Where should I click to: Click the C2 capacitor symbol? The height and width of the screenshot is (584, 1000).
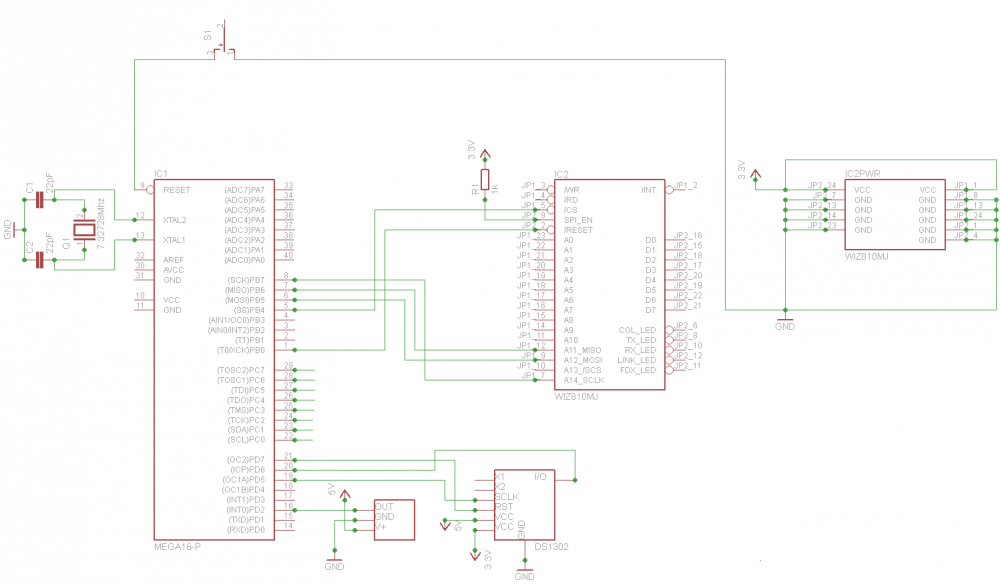point(40,260)
